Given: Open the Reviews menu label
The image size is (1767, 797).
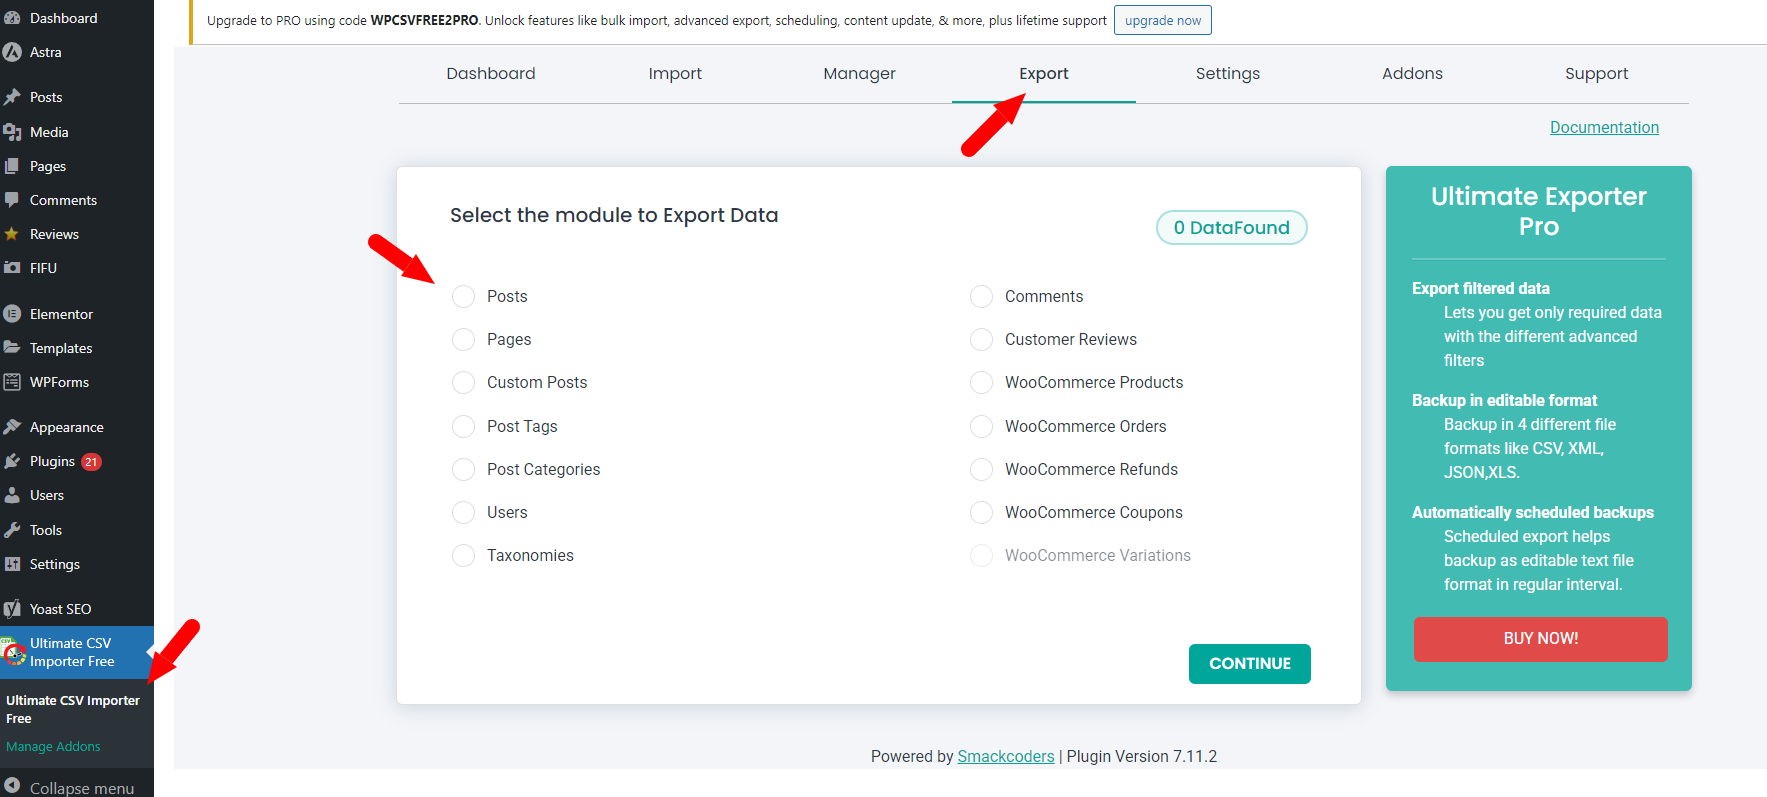Looking at the screenshot, I should tap(54, 234).
